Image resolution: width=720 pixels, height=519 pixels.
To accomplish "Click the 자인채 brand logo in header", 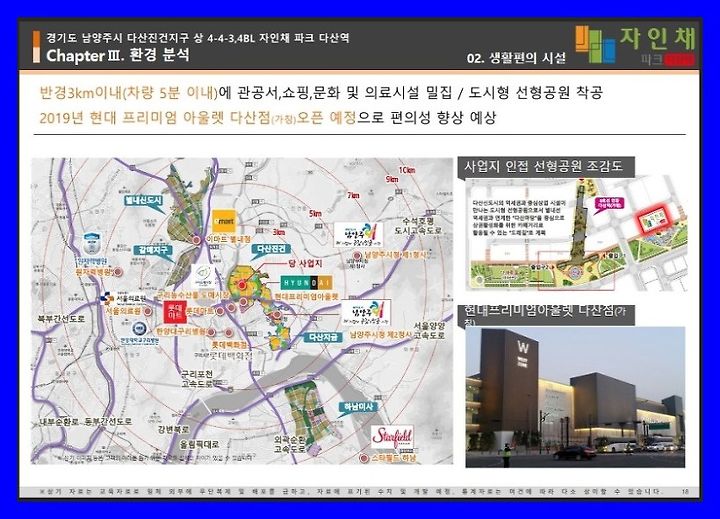I will (x=636, y=45).
